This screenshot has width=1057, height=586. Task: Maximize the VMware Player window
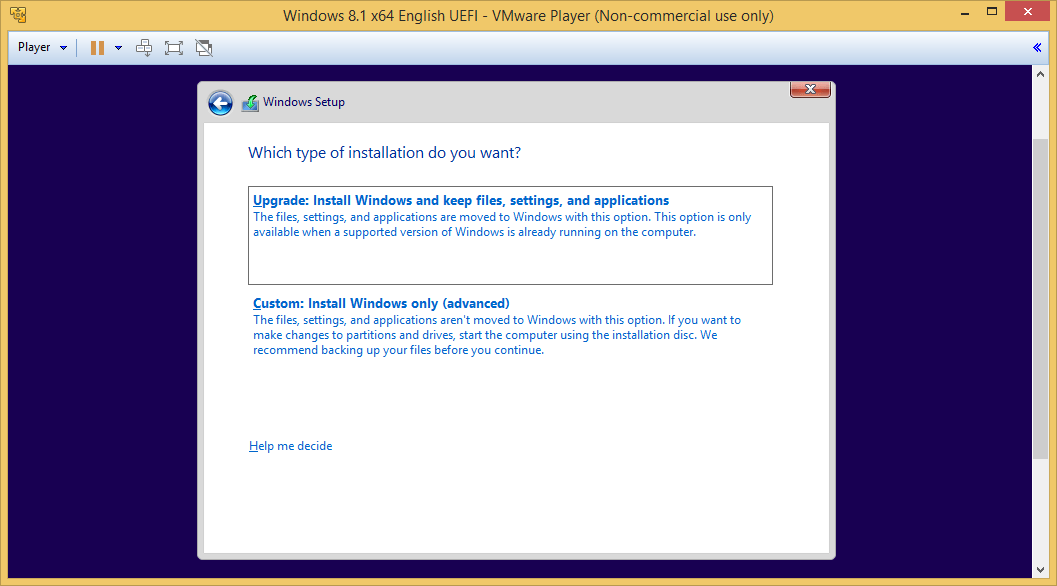point(992,11)
